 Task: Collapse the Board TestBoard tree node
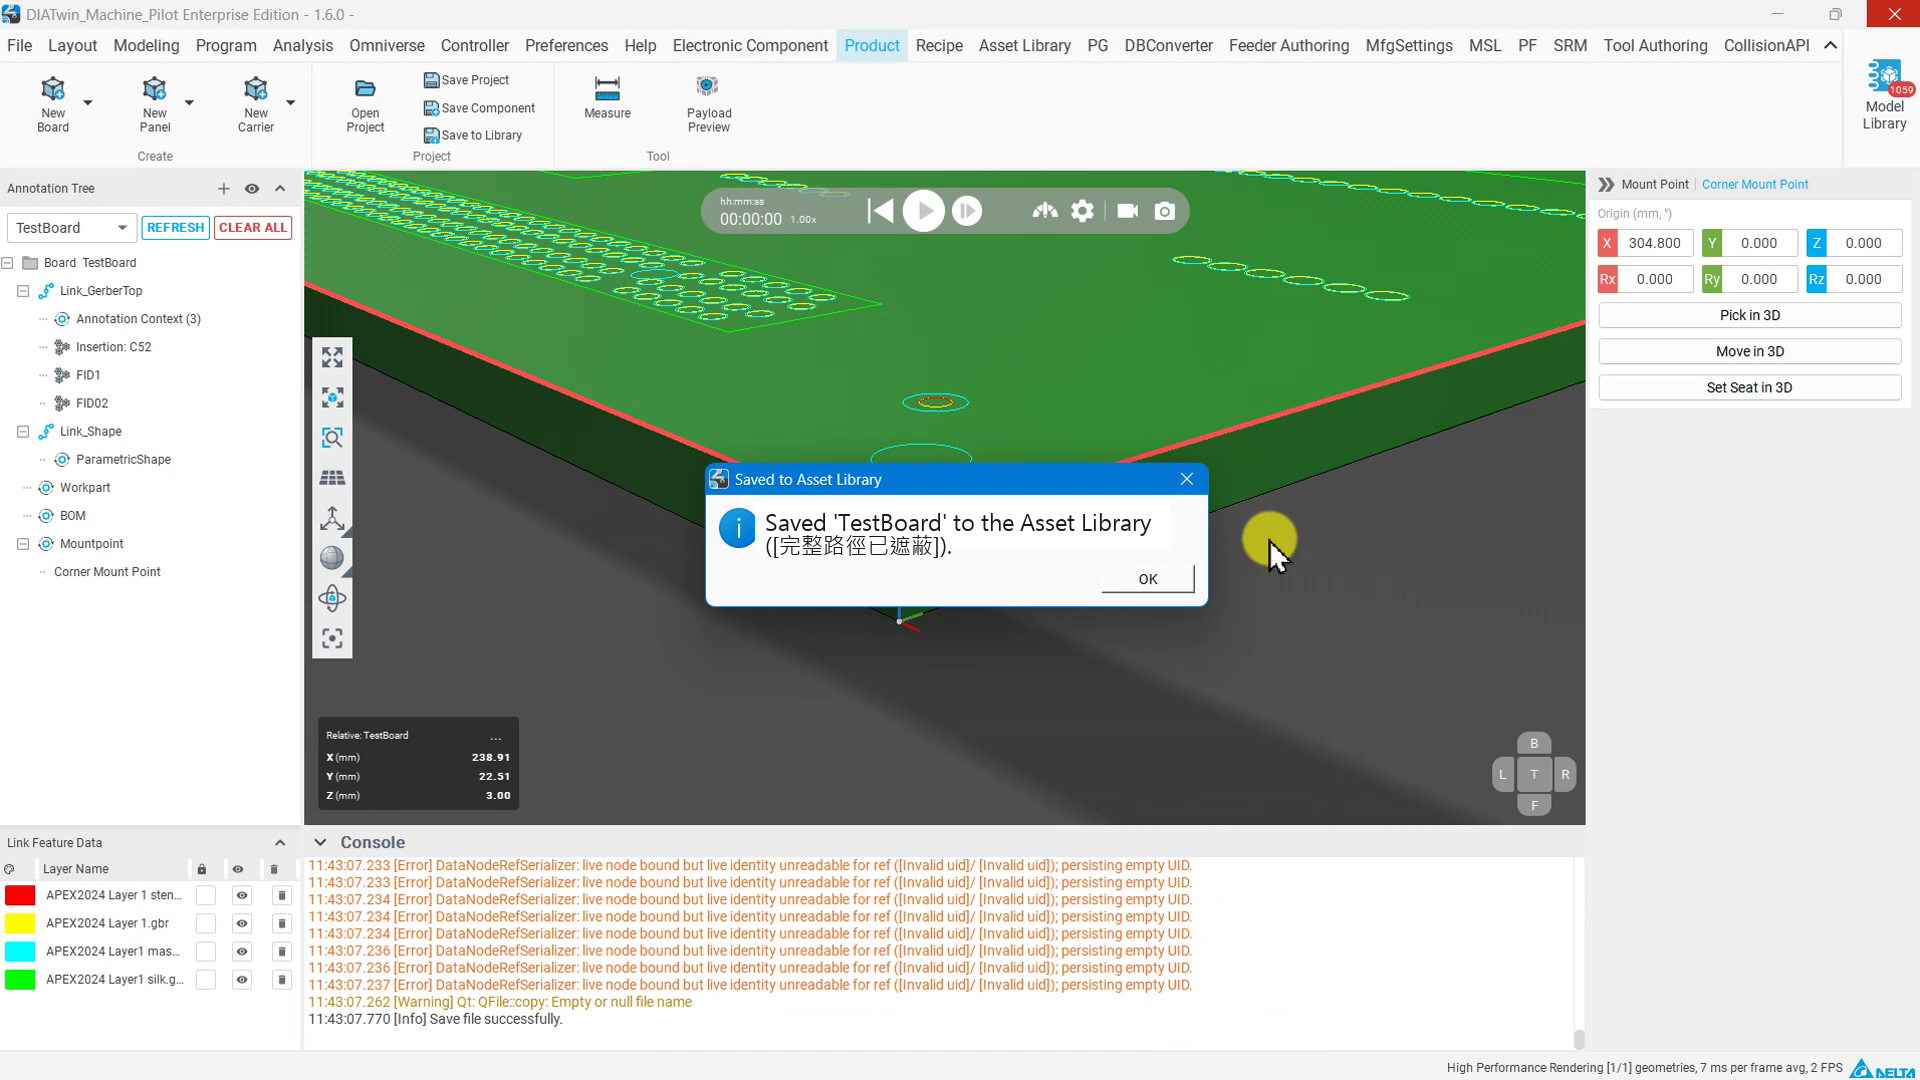coord(8,263)
